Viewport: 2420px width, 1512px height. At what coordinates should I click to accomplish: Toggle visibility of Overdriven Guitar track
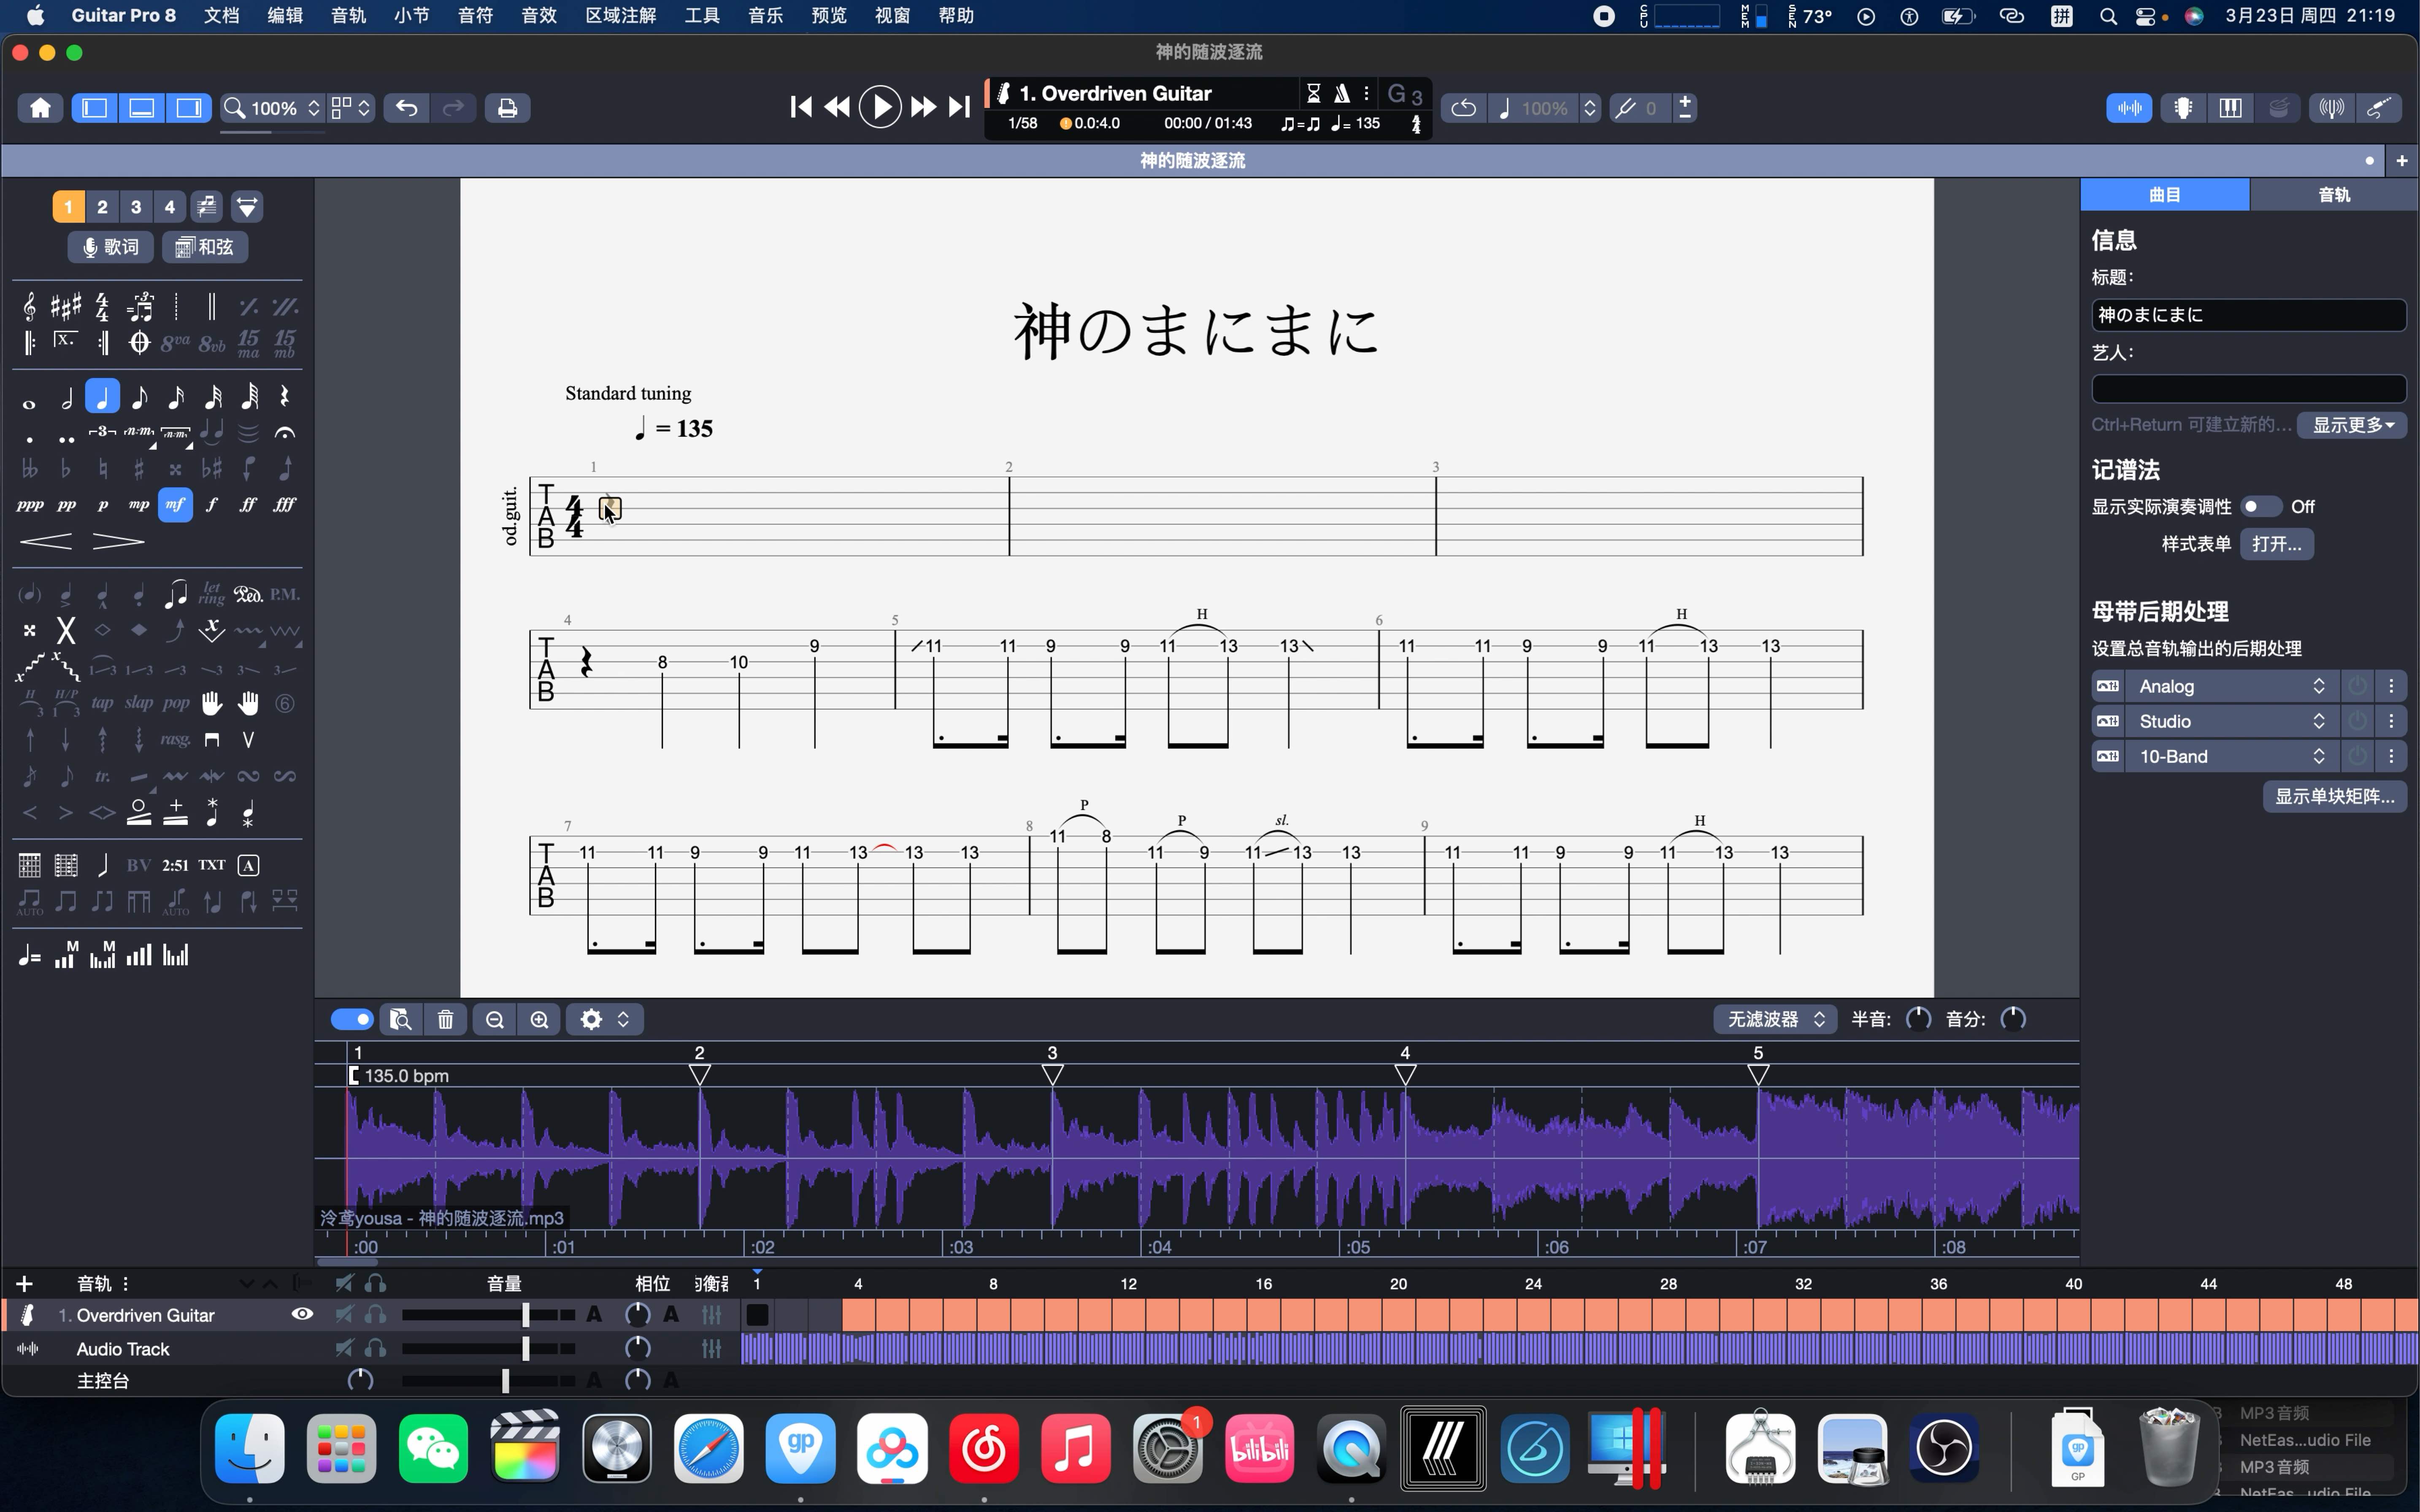[x=302, y=1314]
